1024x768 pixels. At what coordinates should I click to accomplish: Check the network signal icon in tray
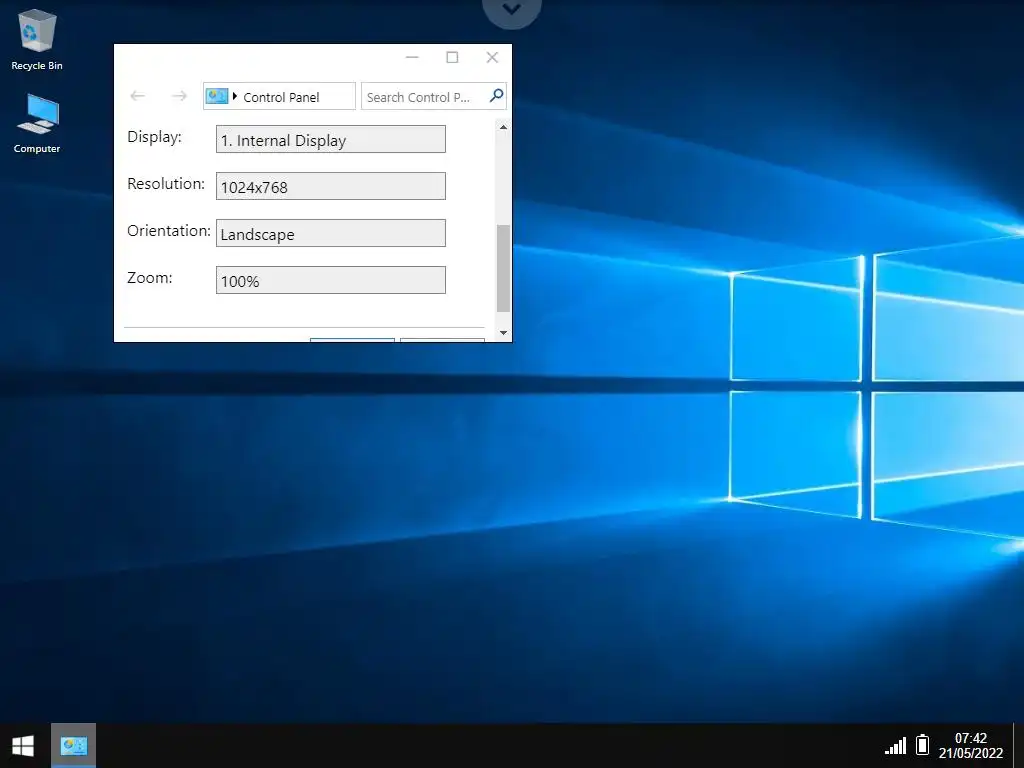click(x=895, y=745)
